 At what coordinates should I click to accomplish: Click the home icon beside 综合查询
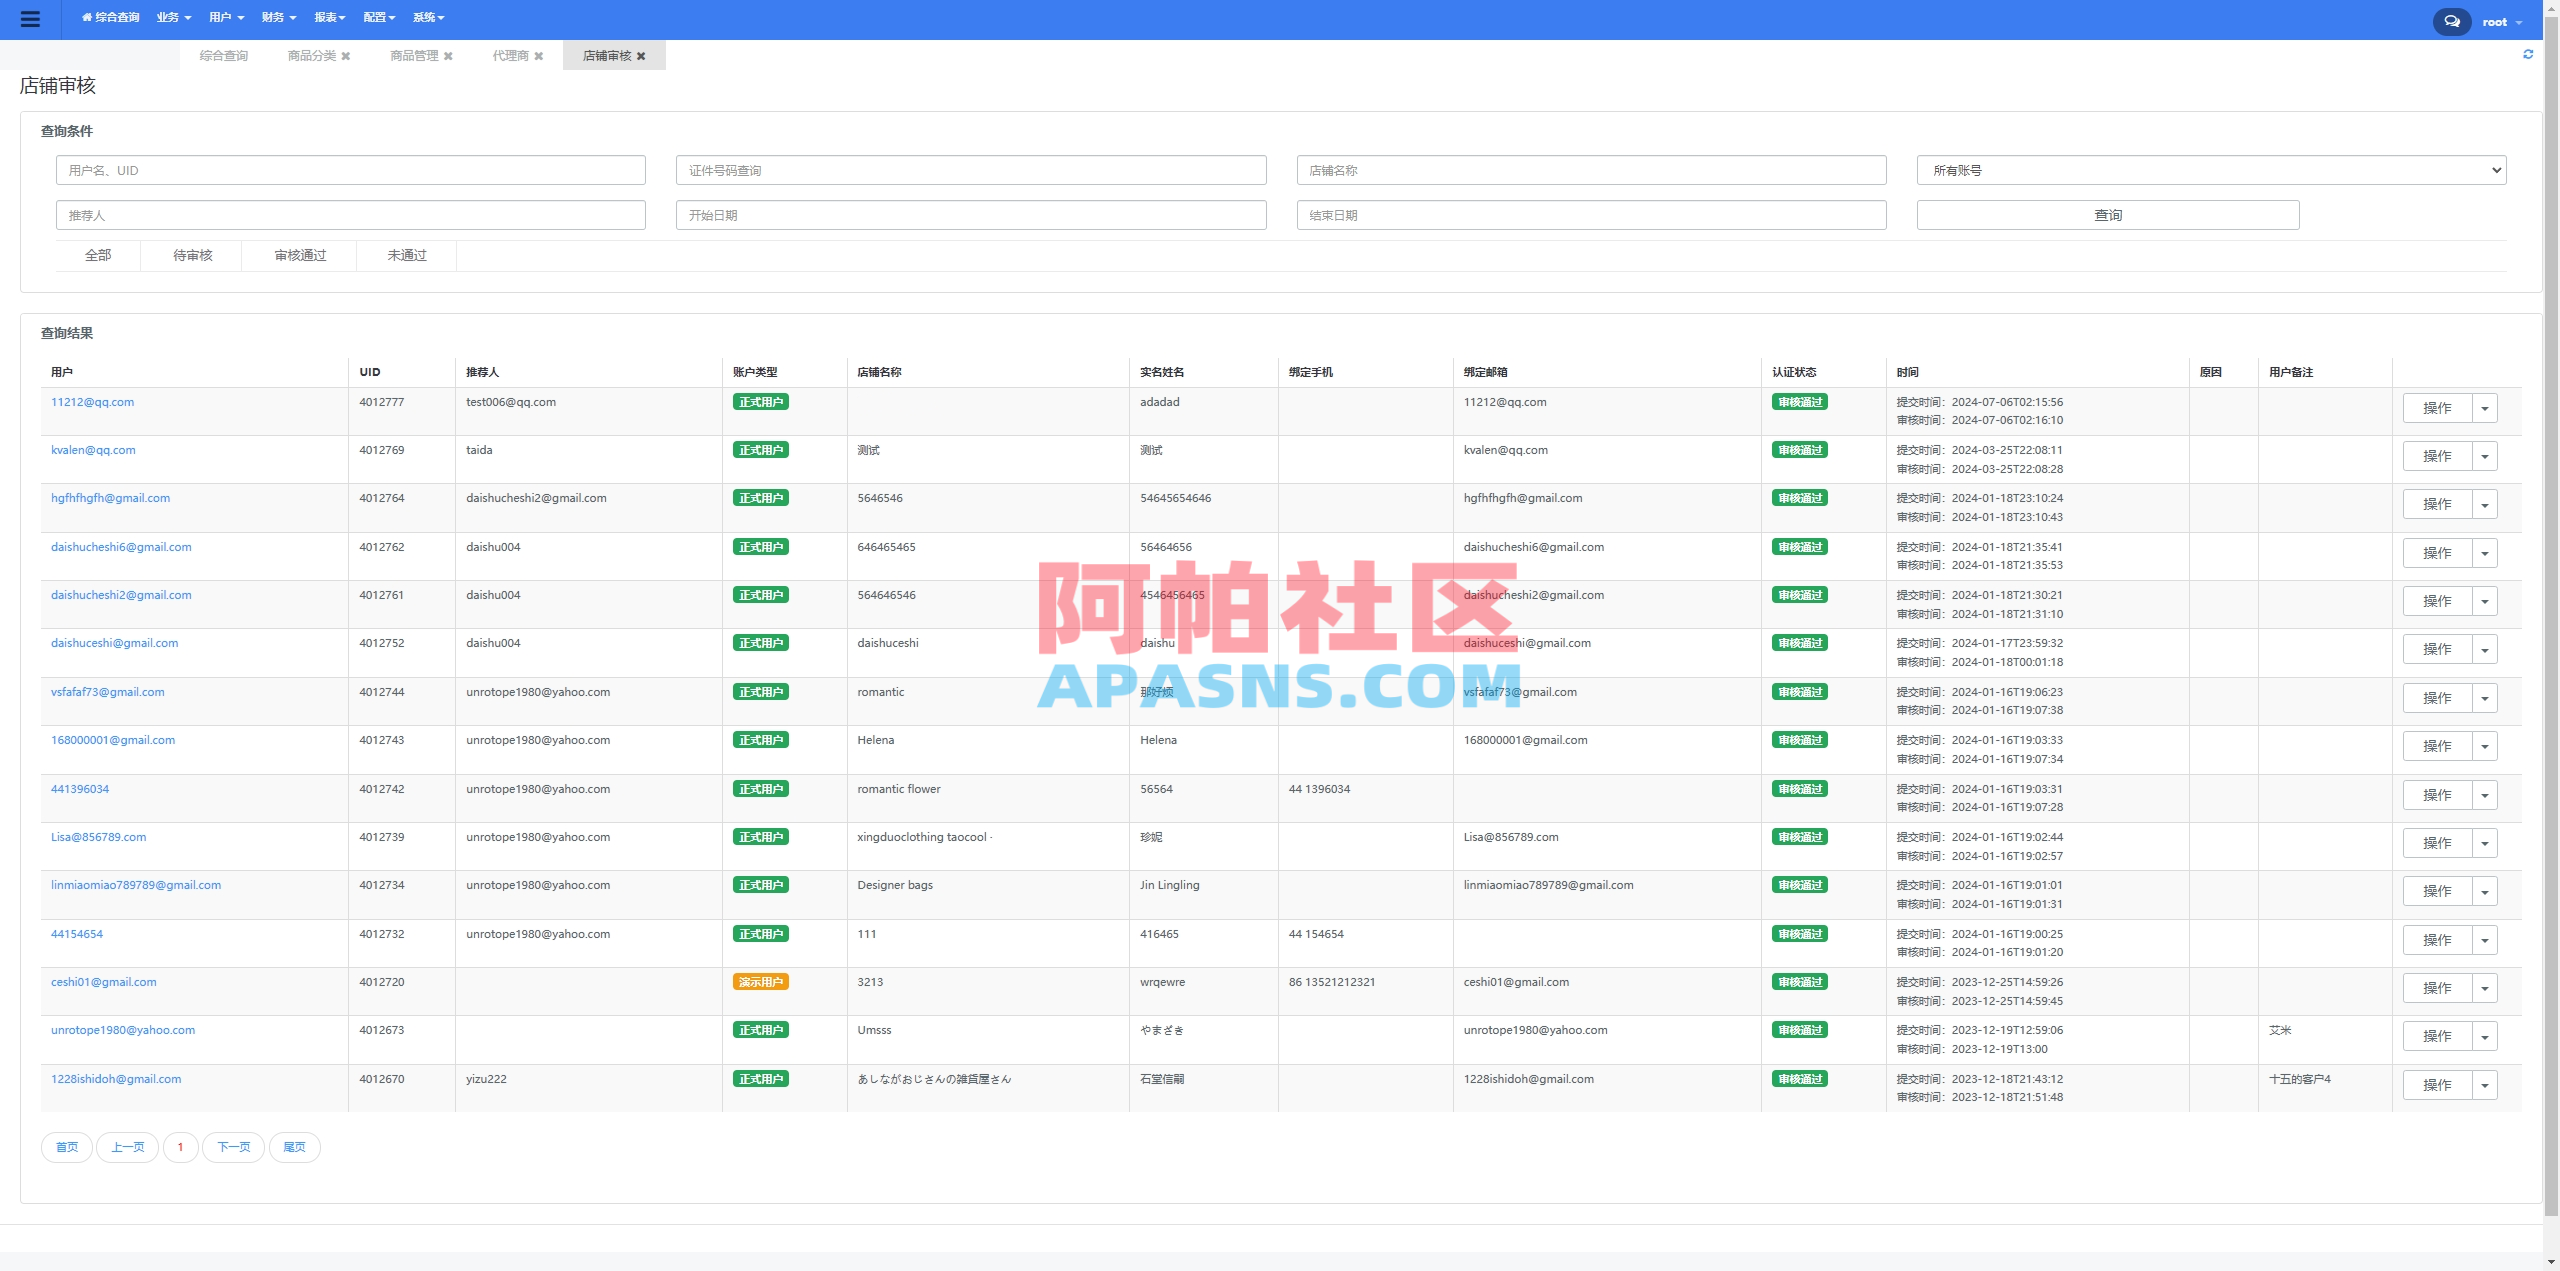[x=86, y=17]
